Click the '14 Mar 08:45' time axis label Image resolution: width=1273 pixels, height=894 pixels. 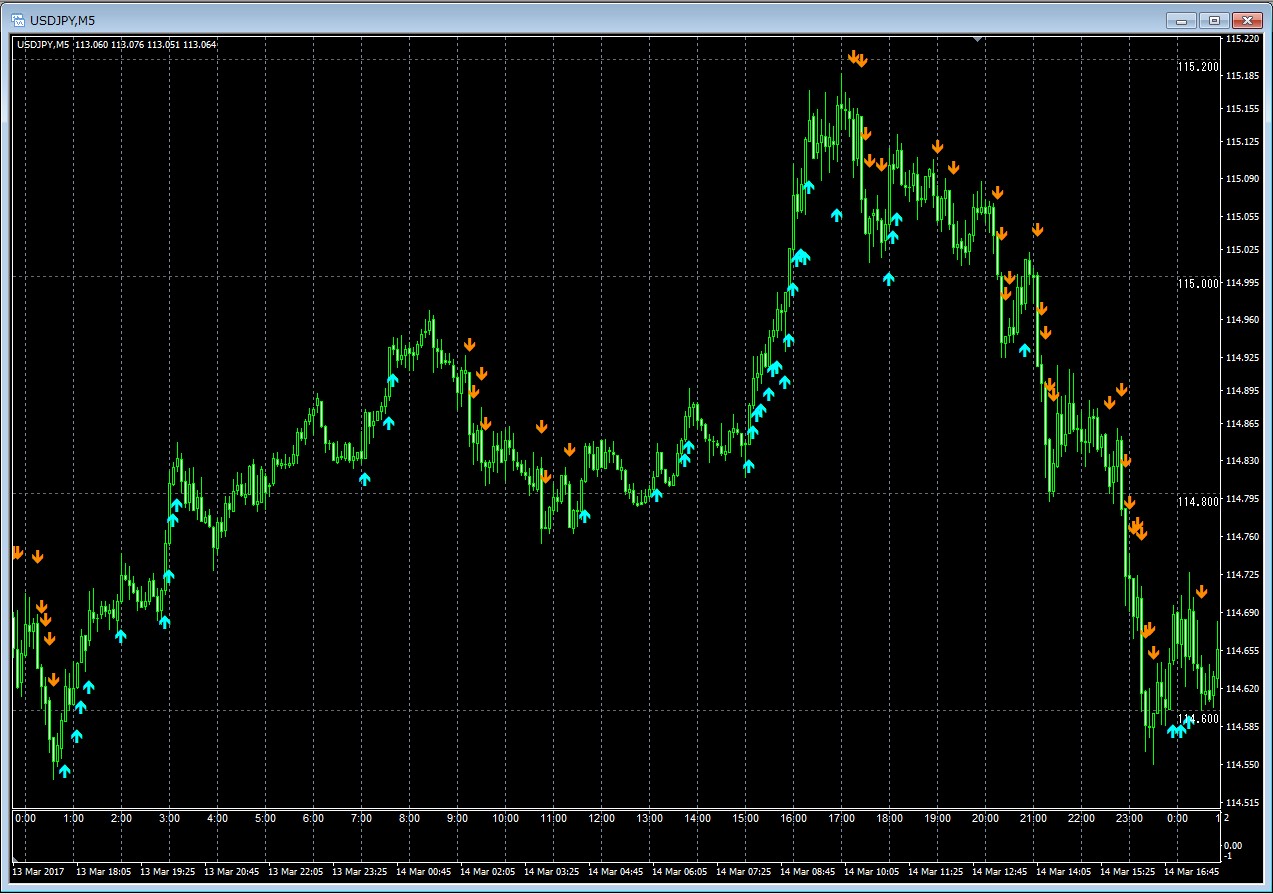(807, 871)
